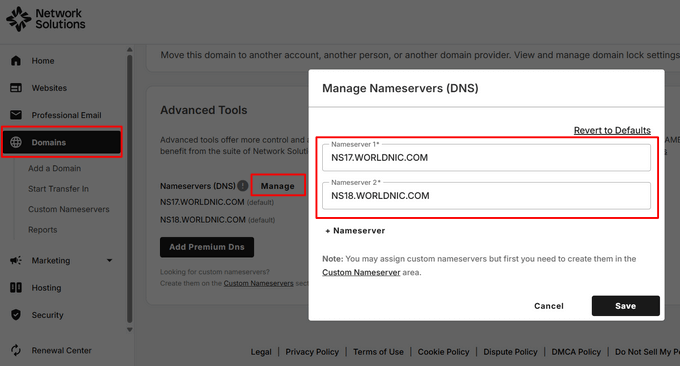Click the Websites browser icon
680x366 pixels.
[16, 88]
